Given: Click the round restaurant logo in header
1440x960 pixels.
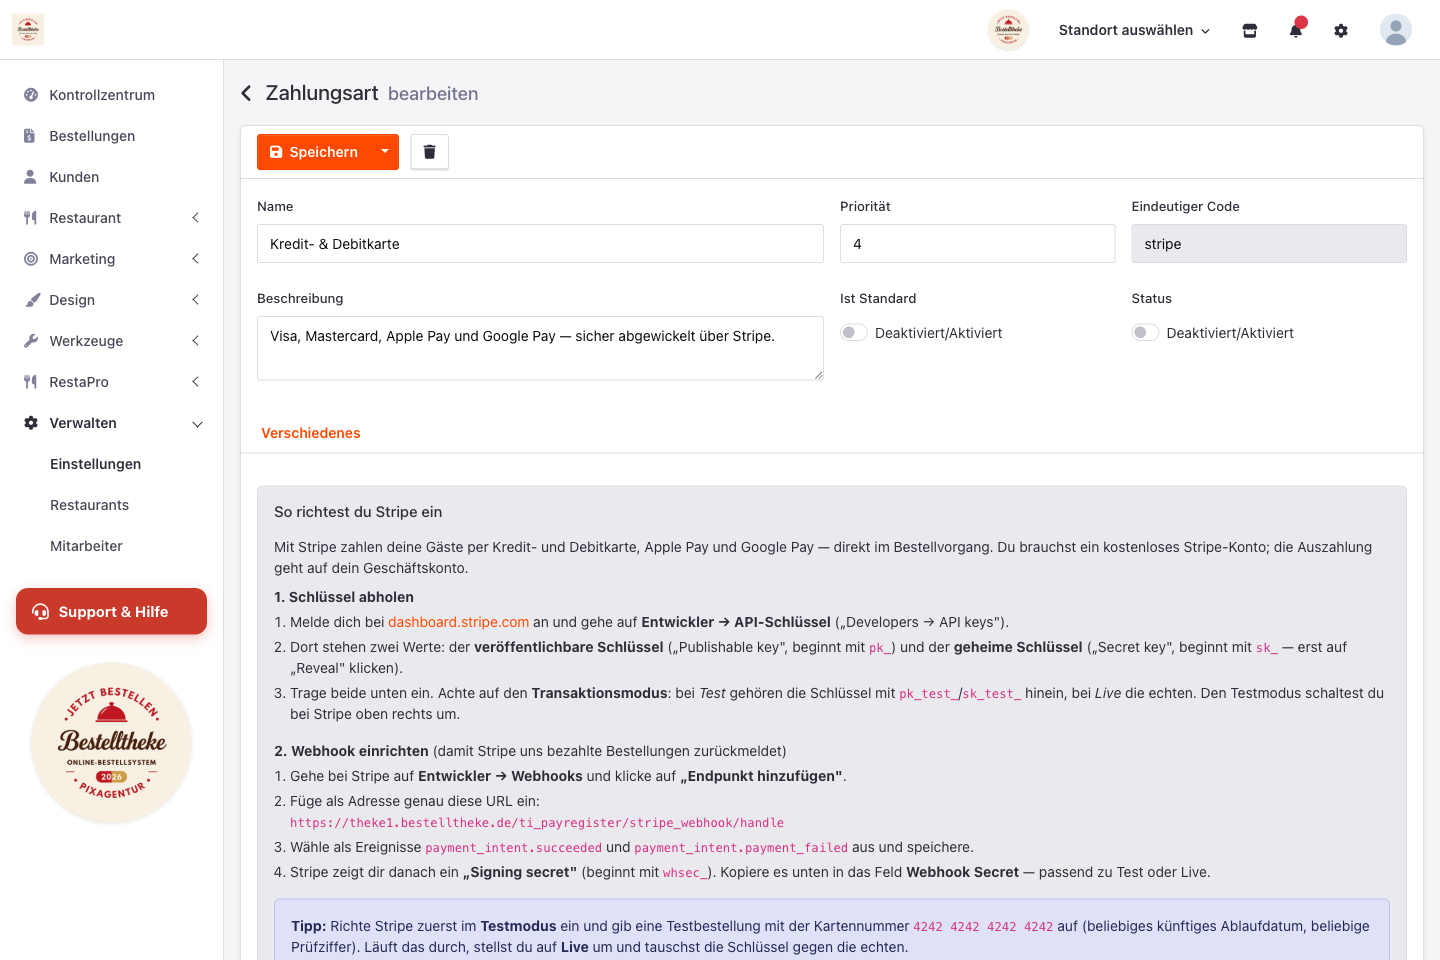Looking at the screenshot, I should tap(1008, 30).
